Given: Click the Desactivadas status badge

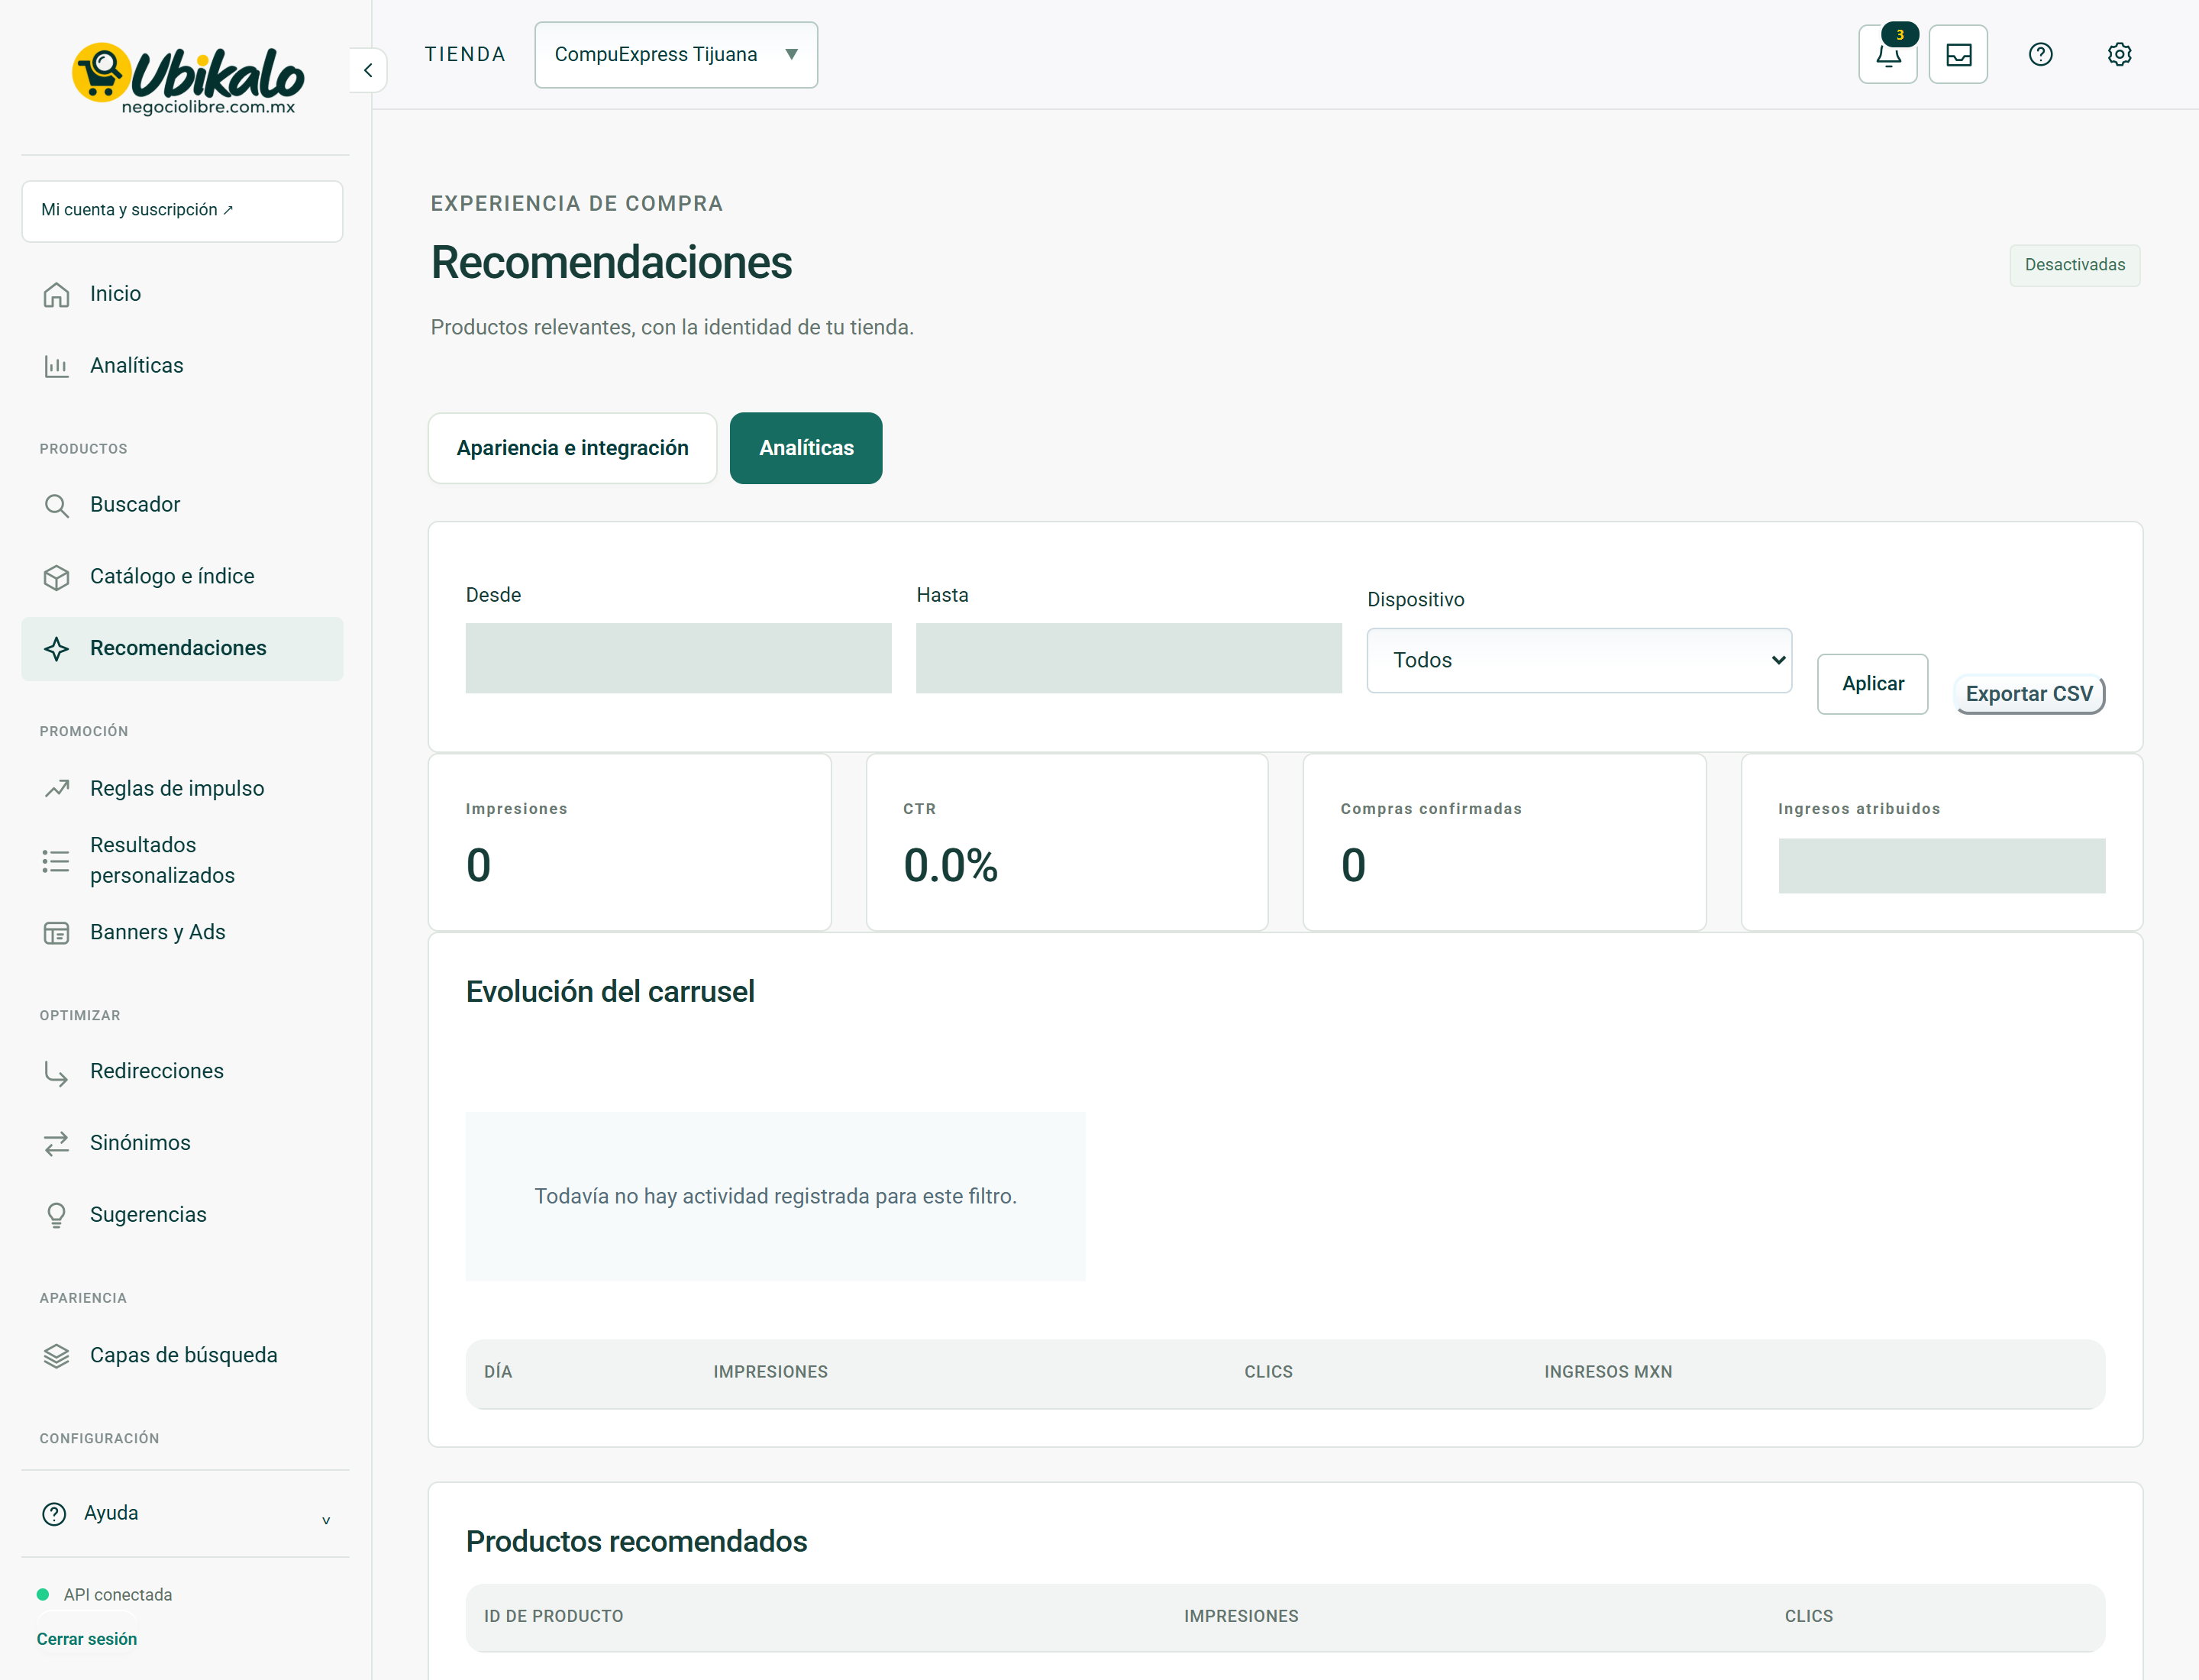Looking at the screenshot, I should pos(2075,265).
